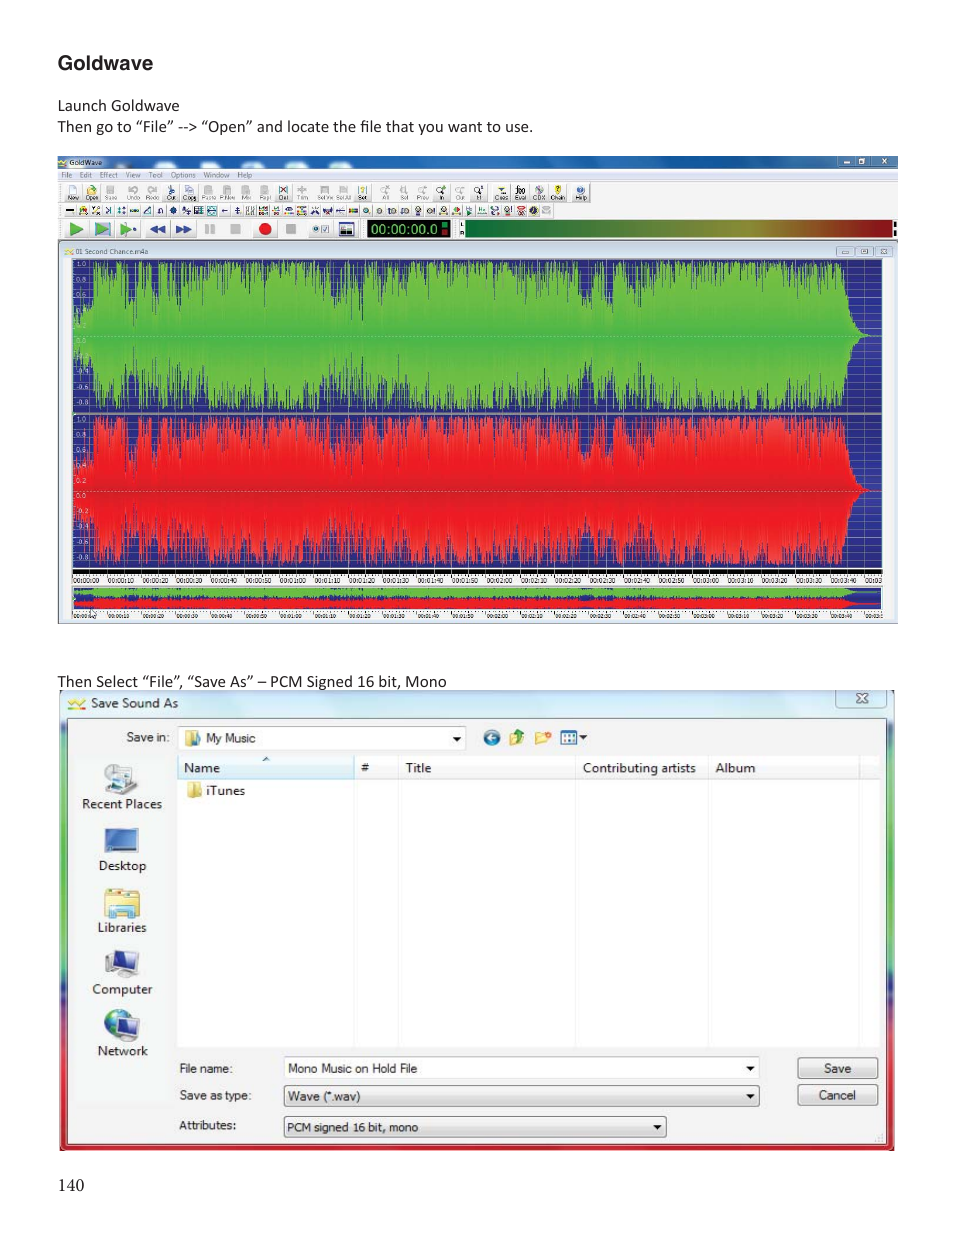Open Network in Save dialog sidebar
This screenshot has width=954, height=1235.
click(122, 1035)
